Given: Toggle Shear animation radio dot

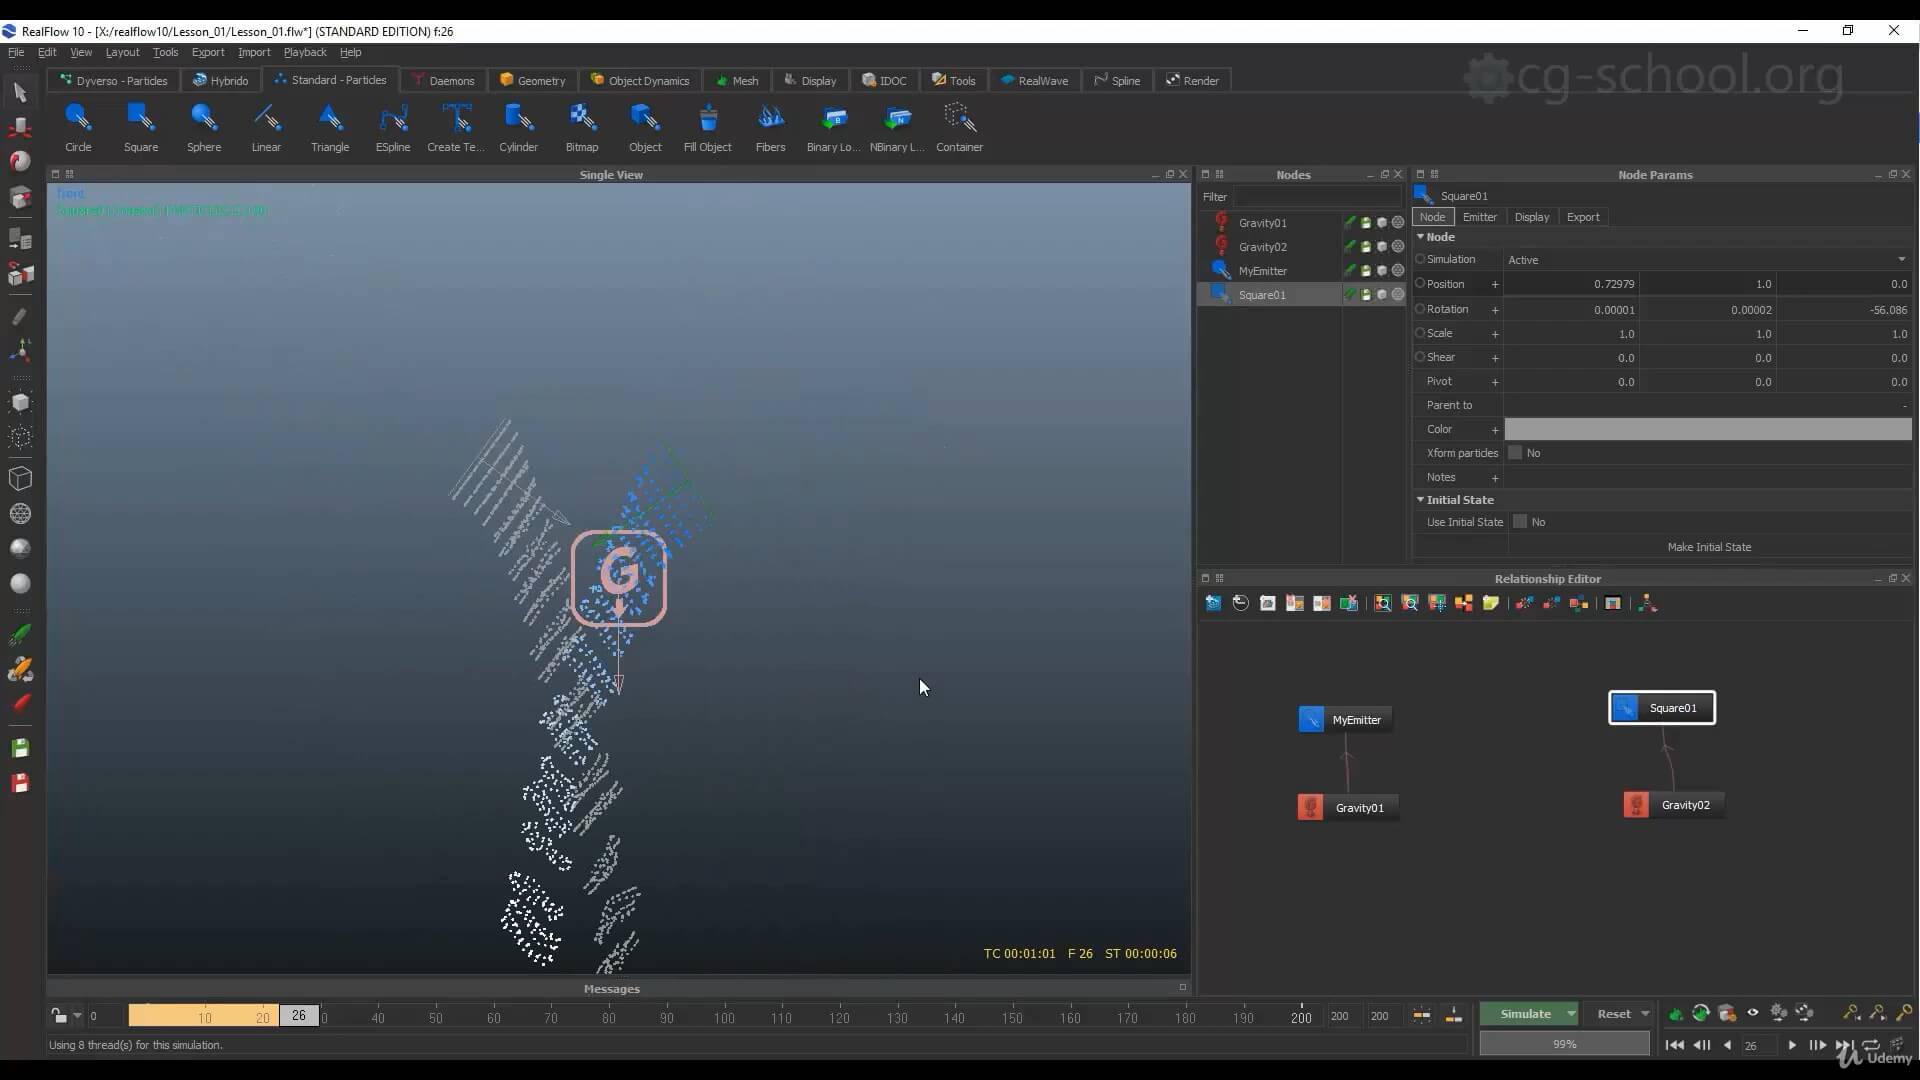Looking at the screenshot, I should click(x=1420, y=357).
